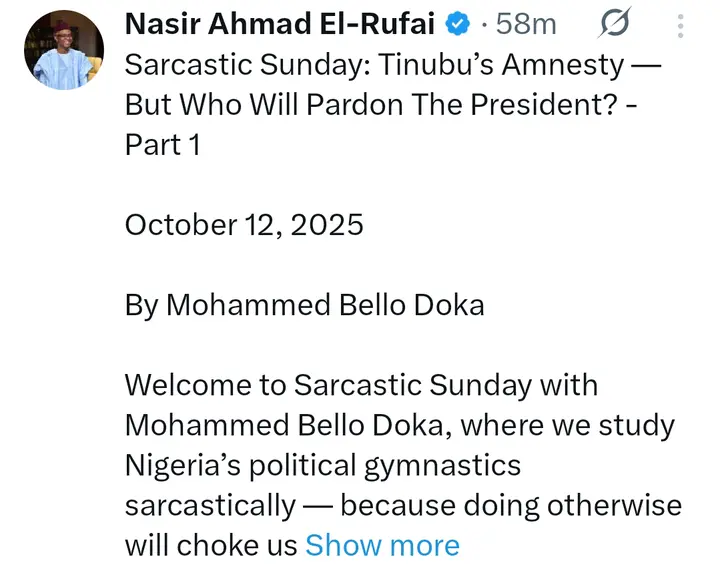The height and width of the screenshot is (581, 720).
Task: Click the date October 12, 2025
Action: click(x=244, y=224)
